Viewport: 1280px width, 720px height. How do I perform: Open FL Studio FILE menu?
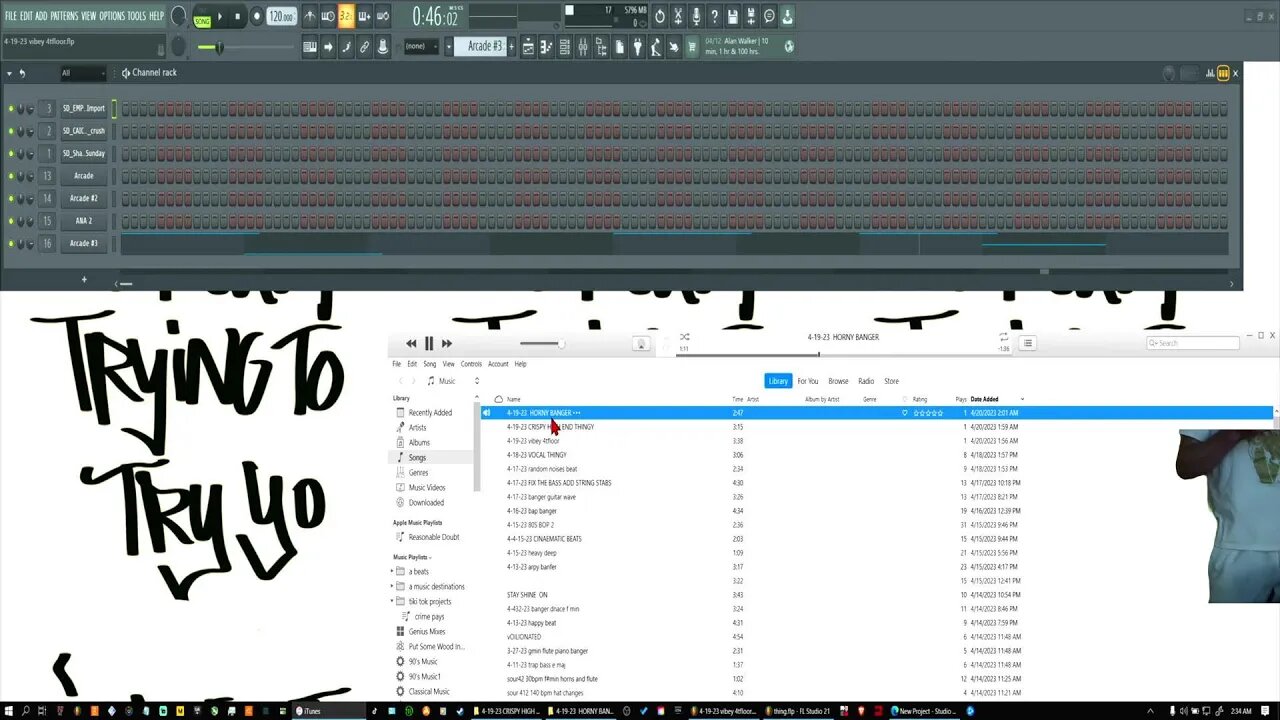pyautogui.click(x=11, y=16)
